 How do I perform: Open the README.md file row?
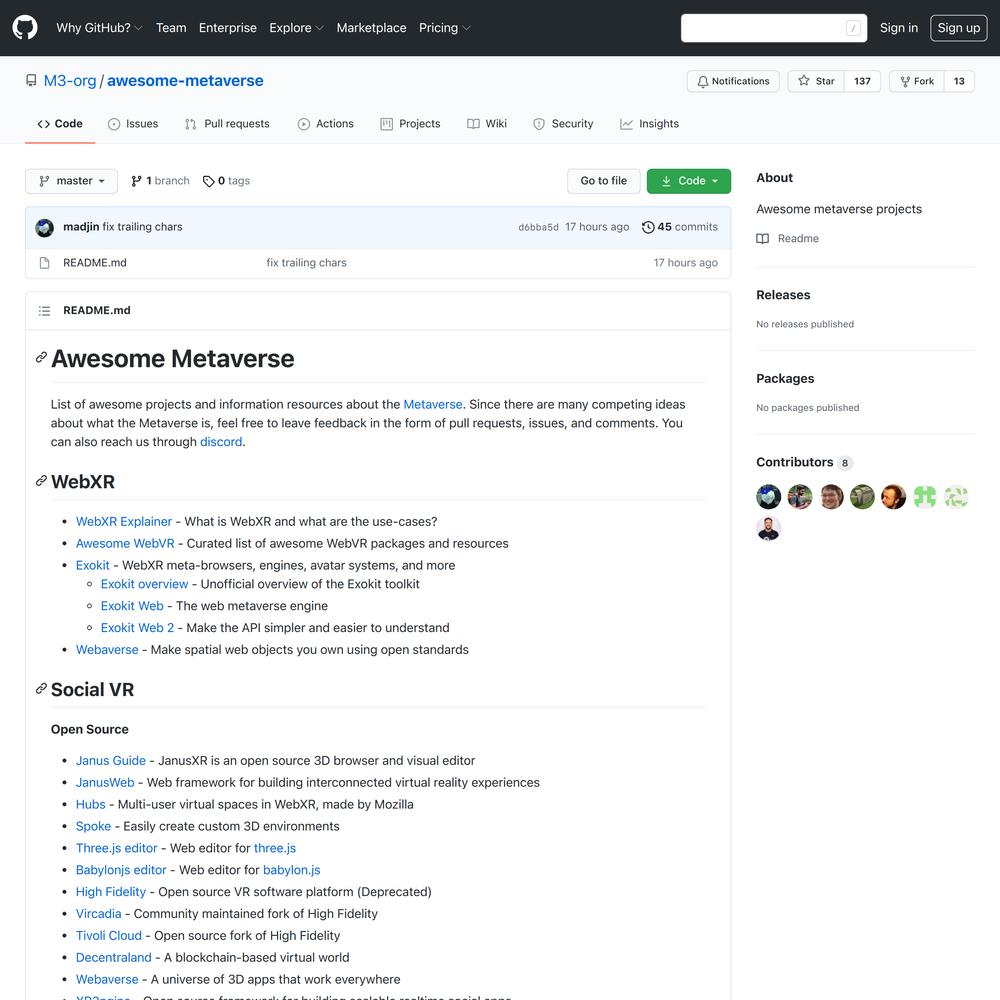pyautogui.click(x=378, y=263)
